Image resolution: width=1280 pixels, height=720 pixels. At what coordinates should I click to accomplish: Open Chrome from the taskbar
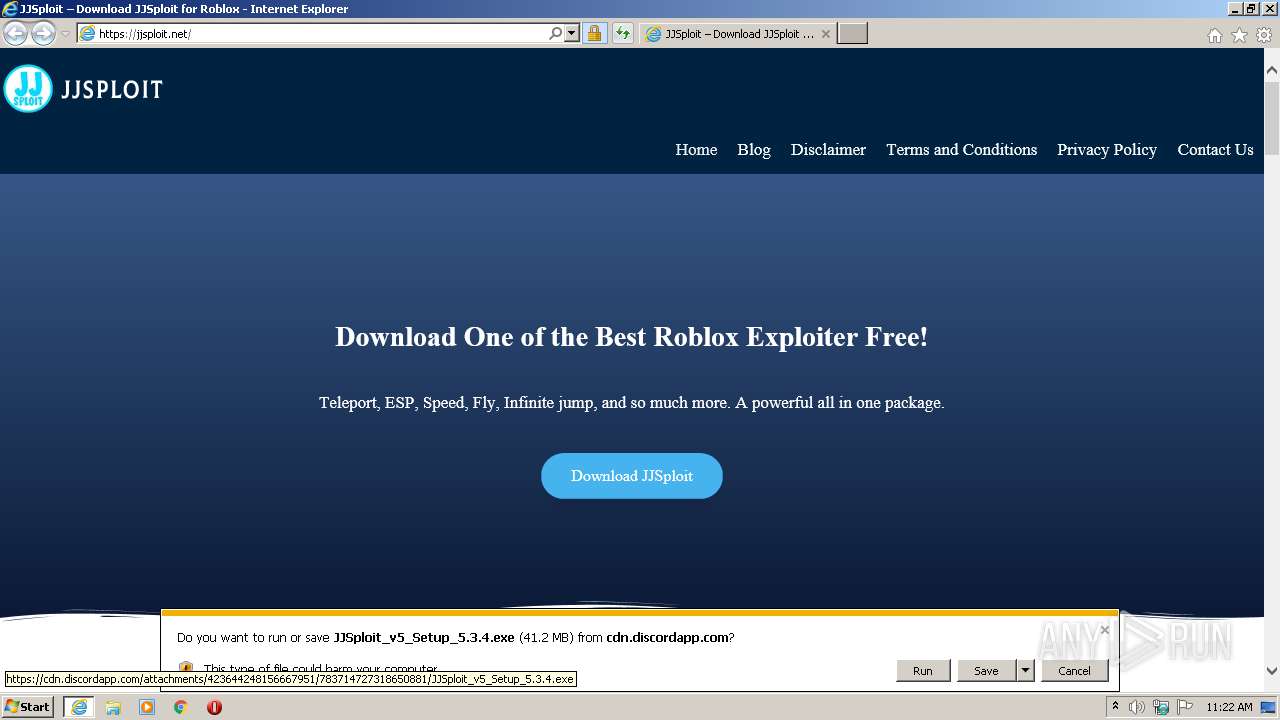click(x=181, y=707)
